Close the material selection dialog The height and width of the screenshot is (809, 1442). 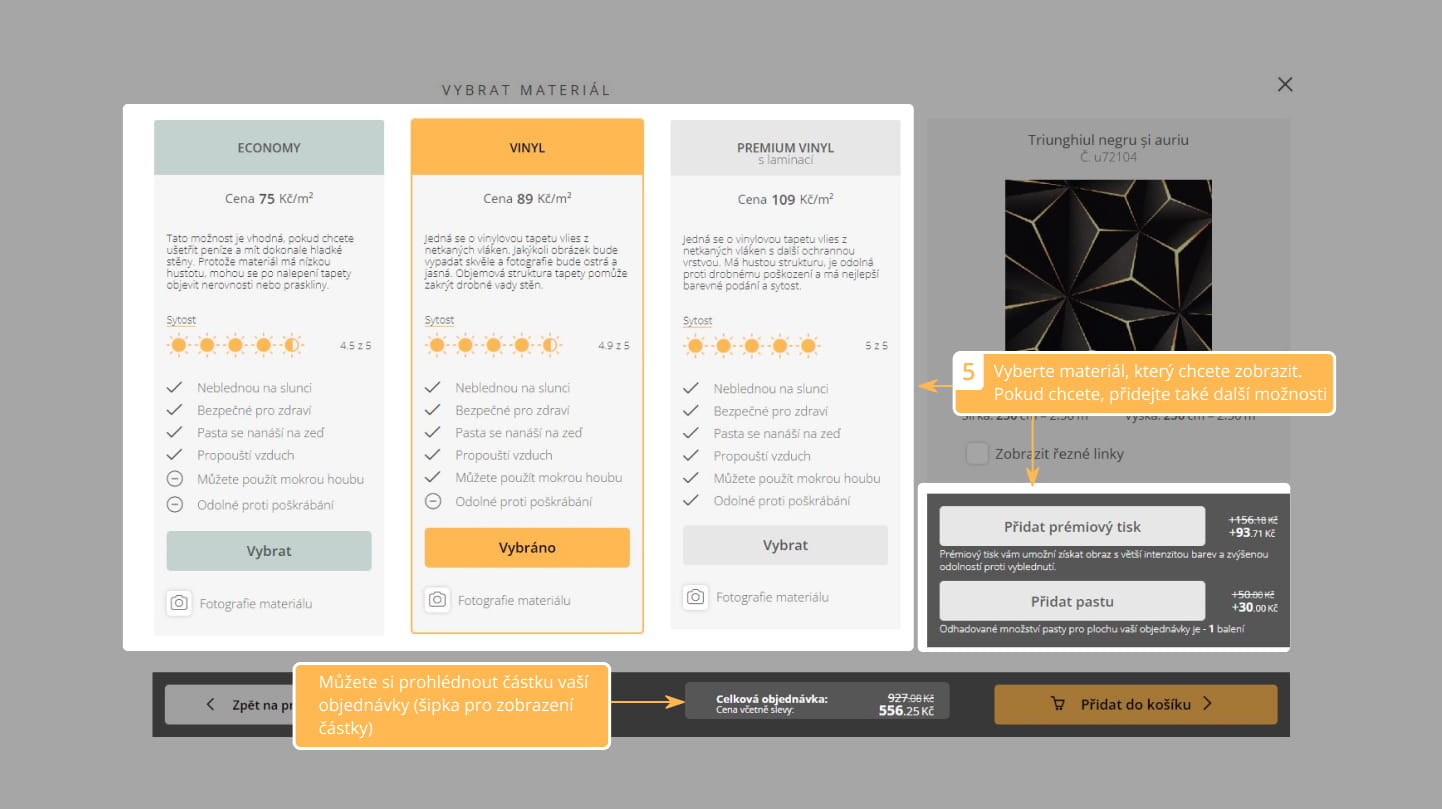(x=1285, y=85)
